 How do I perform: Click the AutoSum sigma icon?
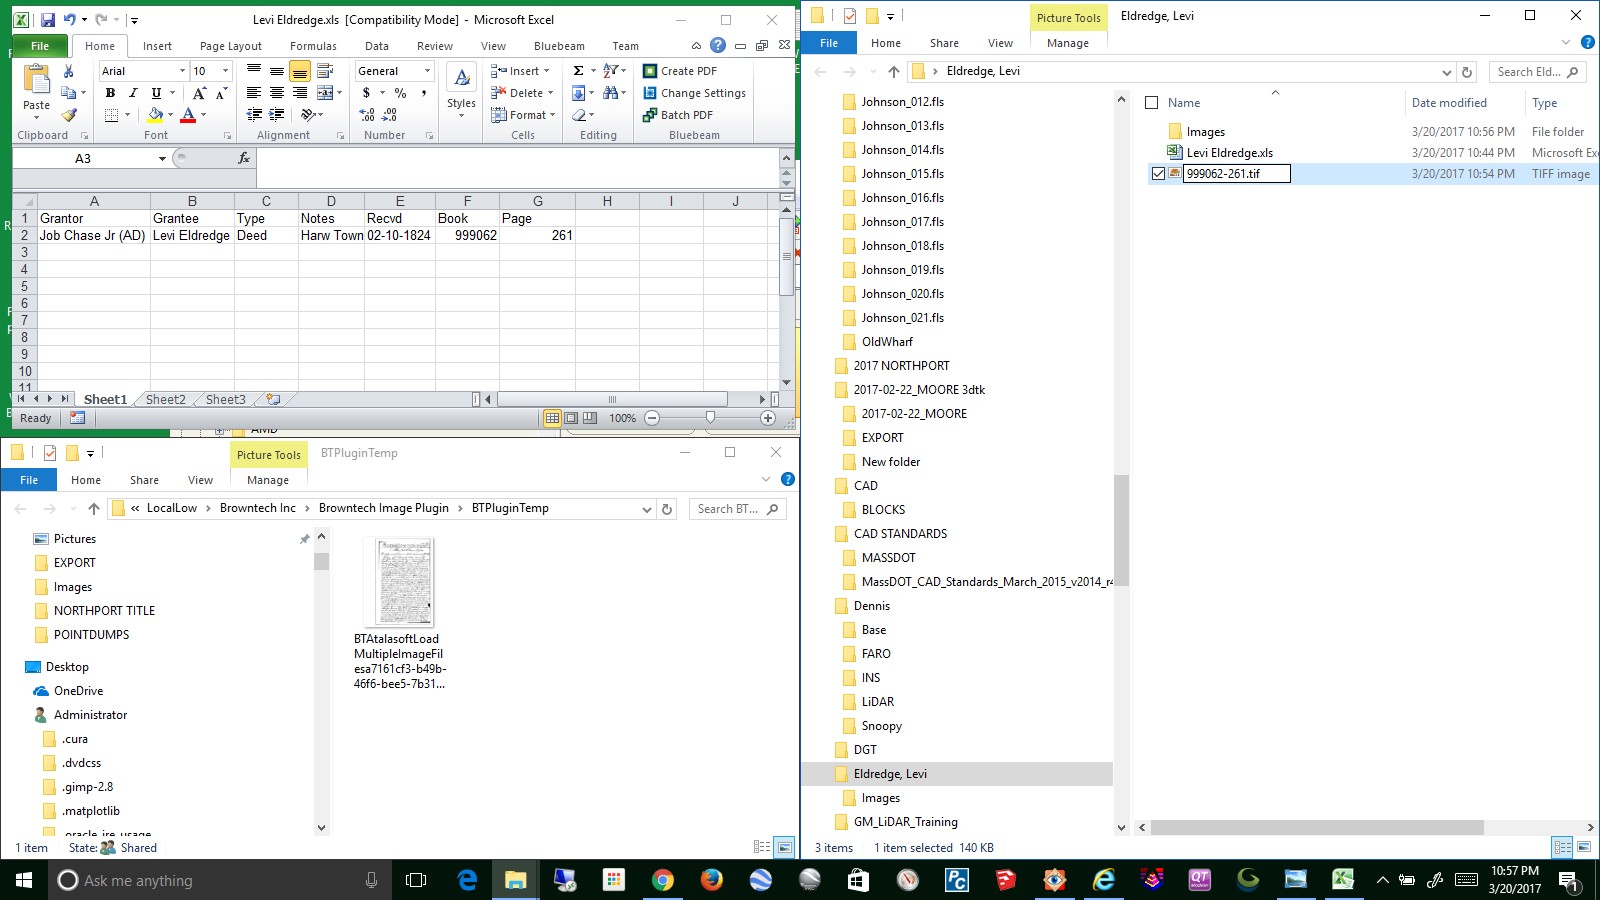[x=578, y=71]
